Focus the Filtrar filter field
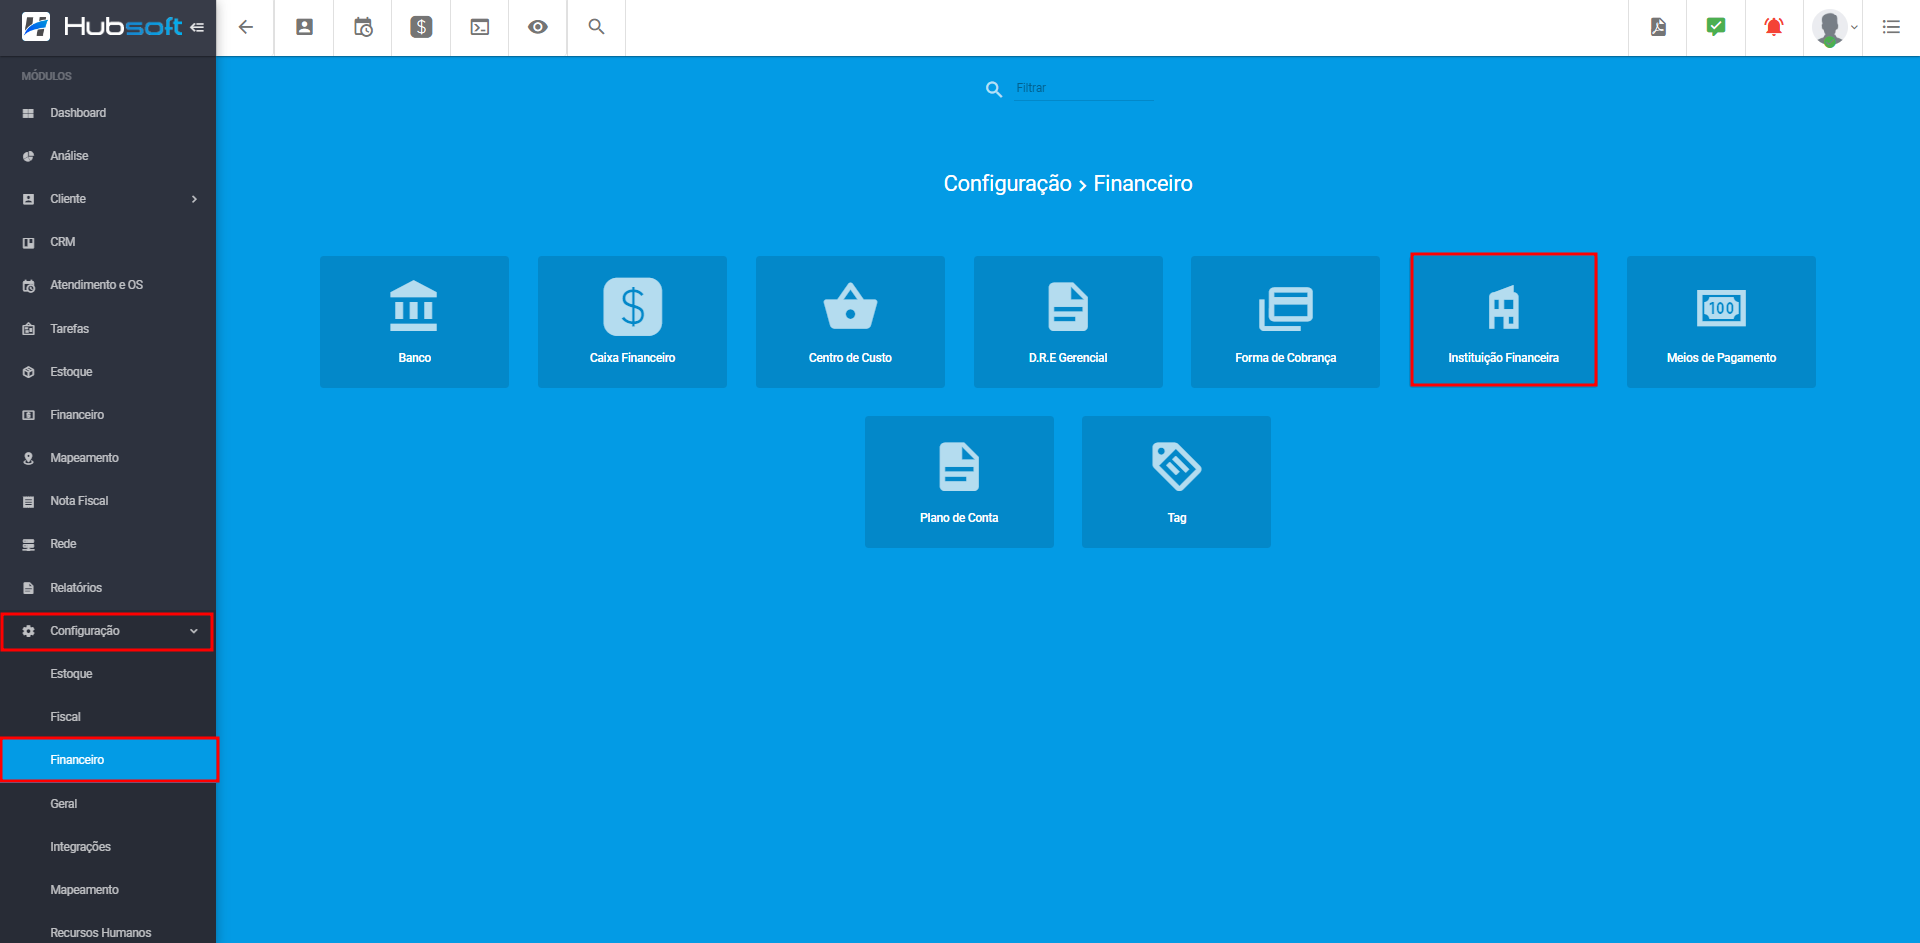Screen dimensions: 1920x943 1084,88
